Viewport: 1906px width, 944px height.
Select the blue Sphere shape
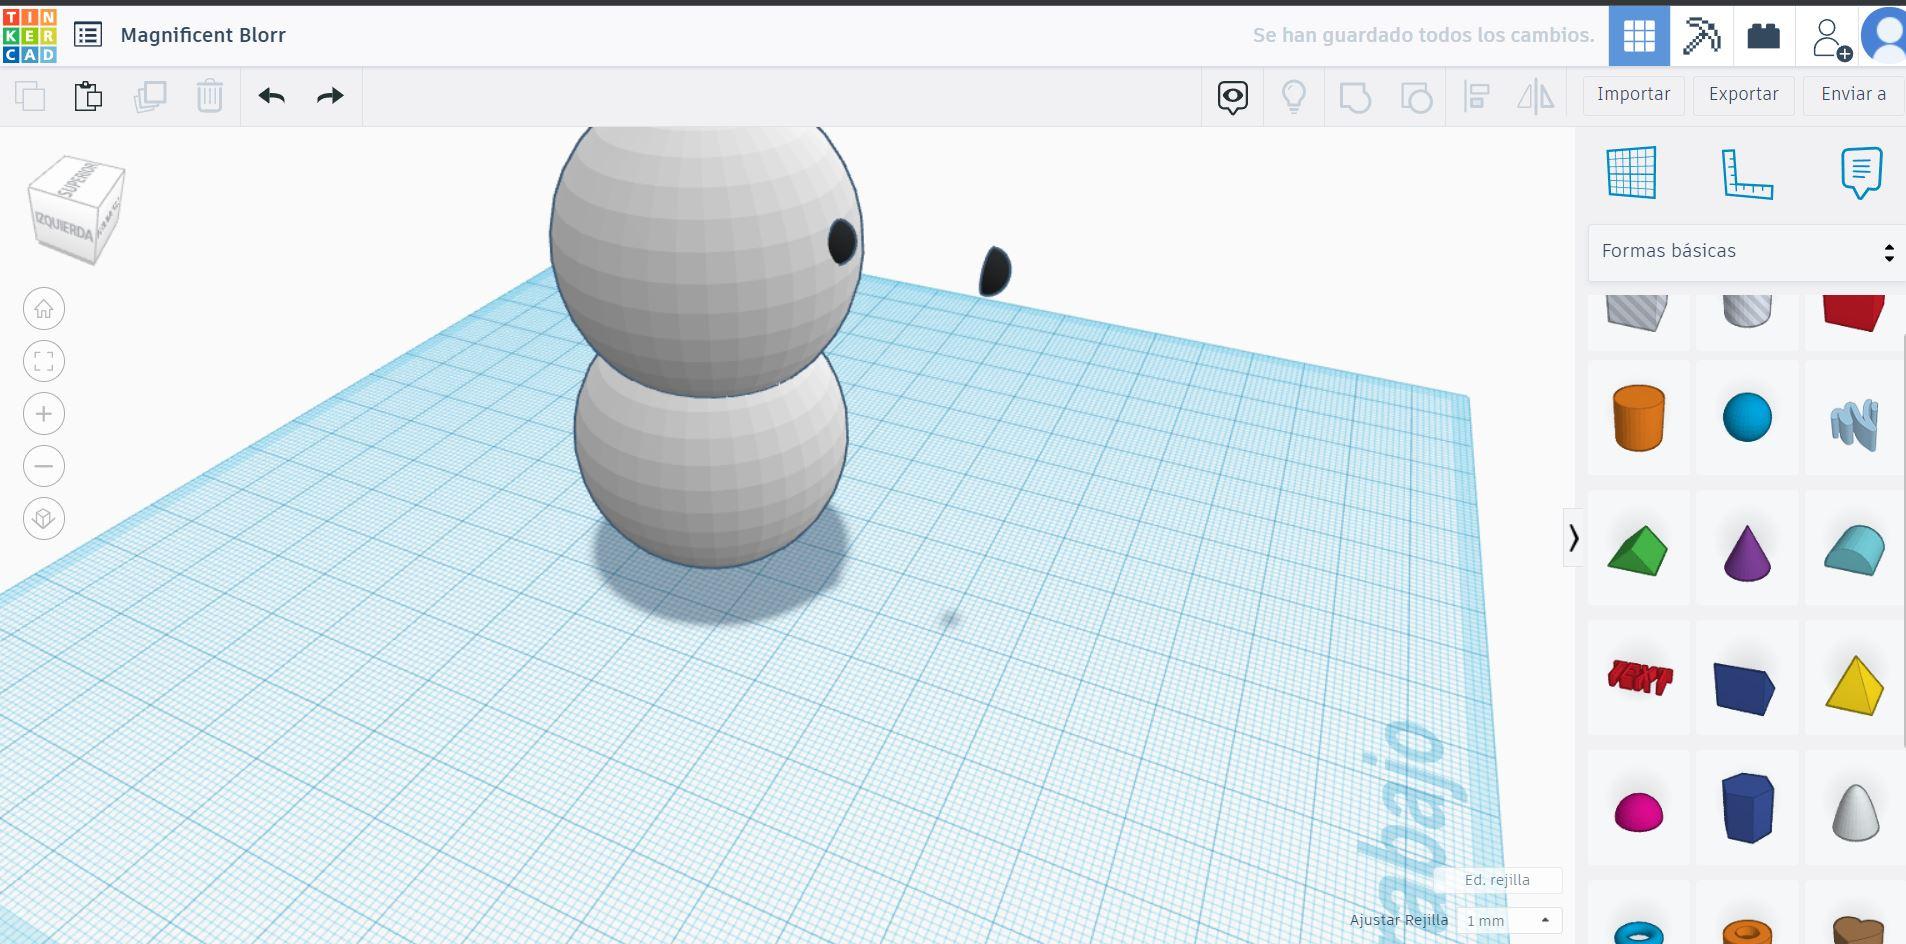[x=1747, y=417]
